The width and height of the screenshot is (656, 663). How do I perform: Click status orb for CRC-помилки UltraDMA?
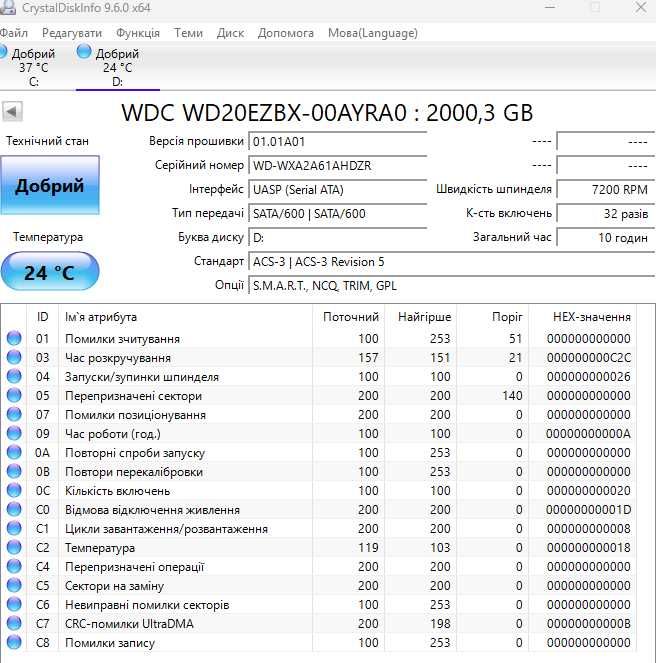point(14,624)
